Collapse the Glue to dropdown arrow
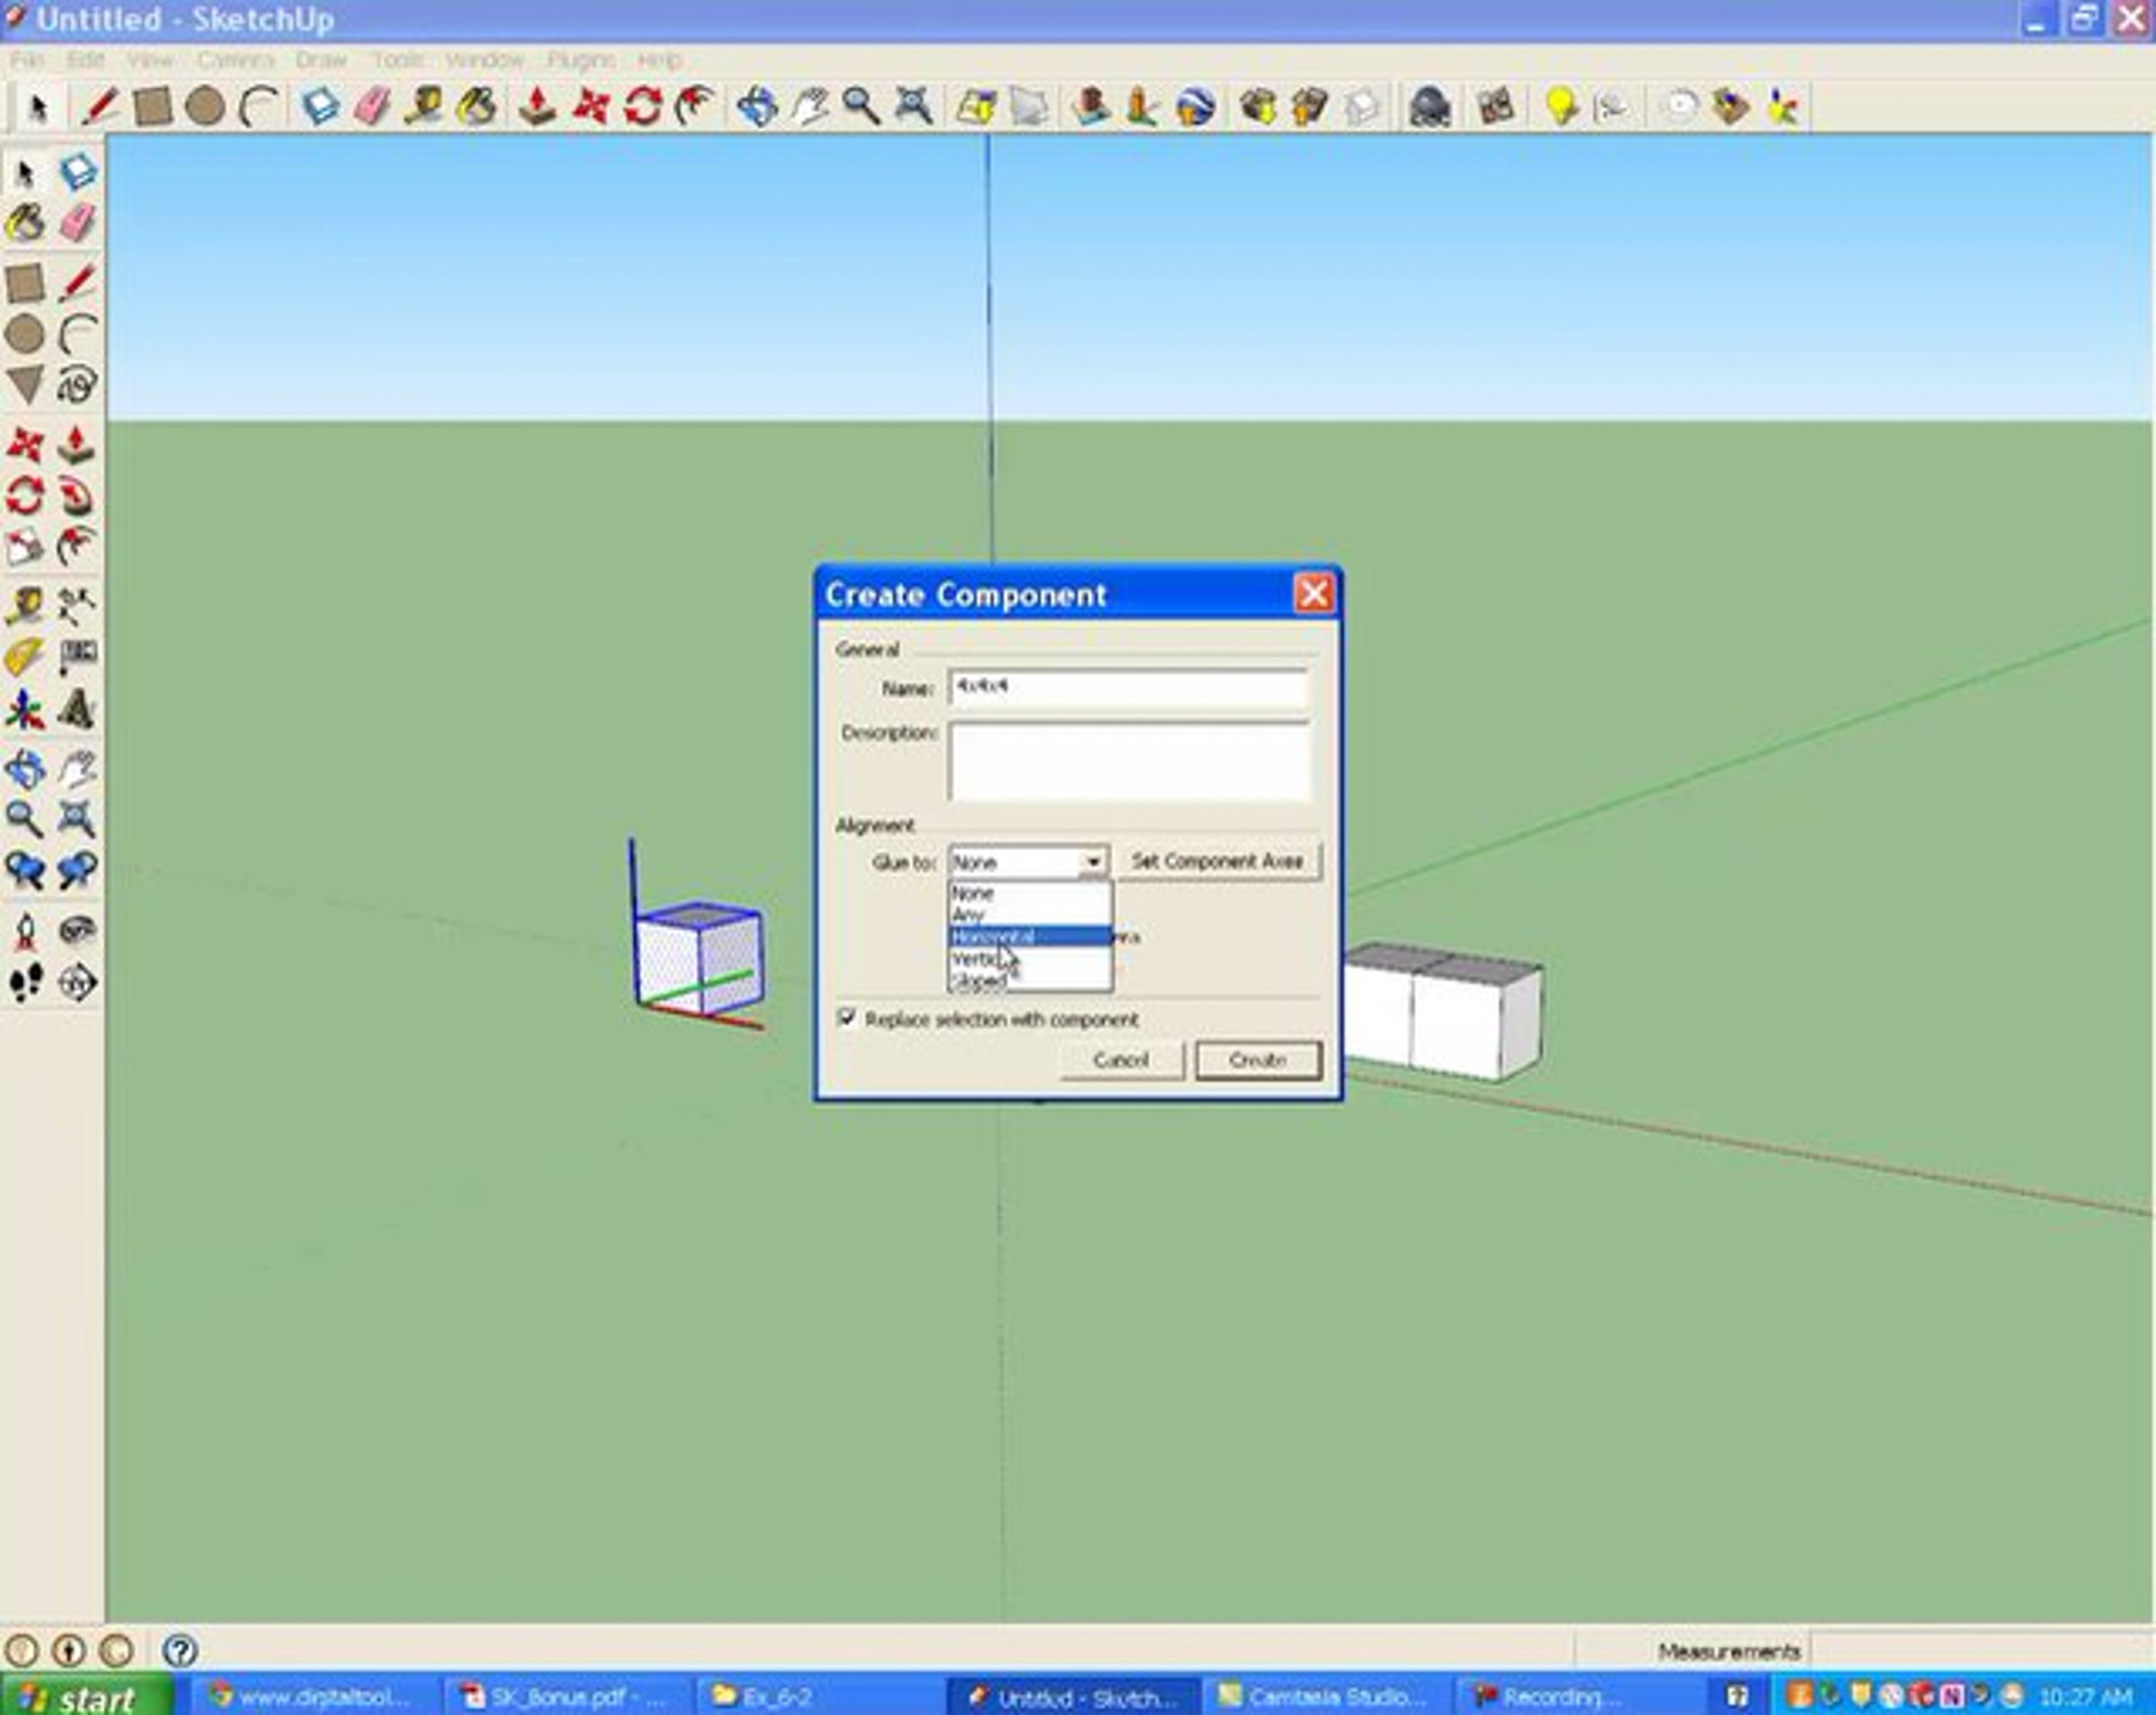 tap(1093, 861)
